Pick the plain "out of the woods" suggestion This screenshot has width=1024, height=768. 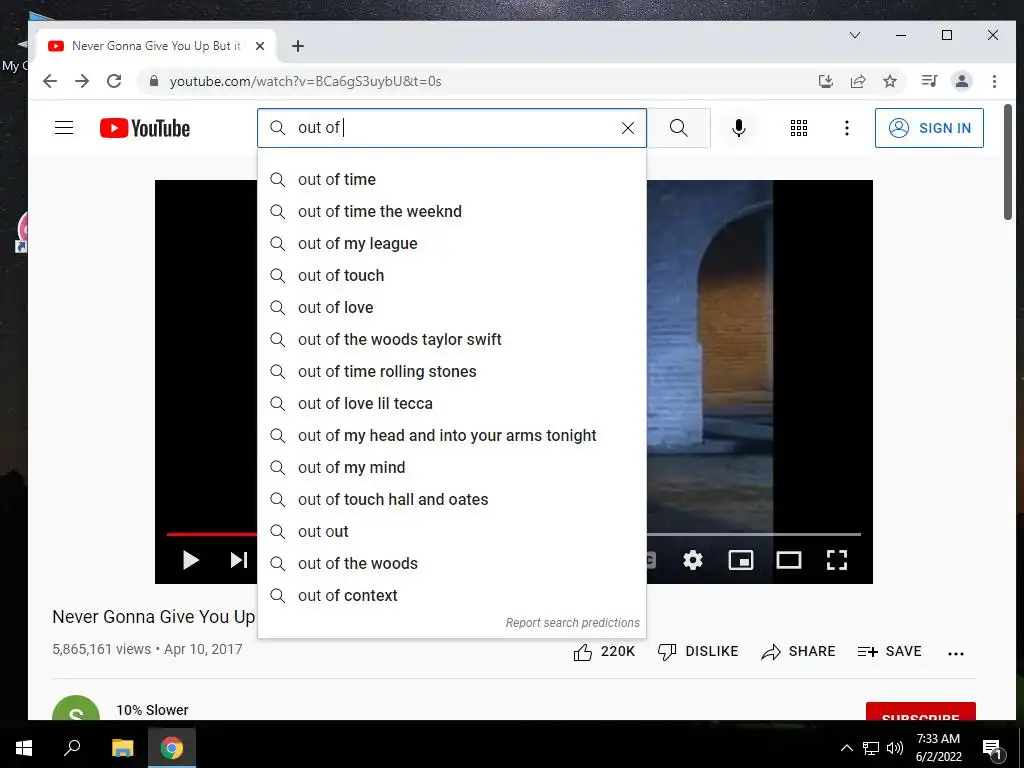pyautogui.click(x=452, y=564)
